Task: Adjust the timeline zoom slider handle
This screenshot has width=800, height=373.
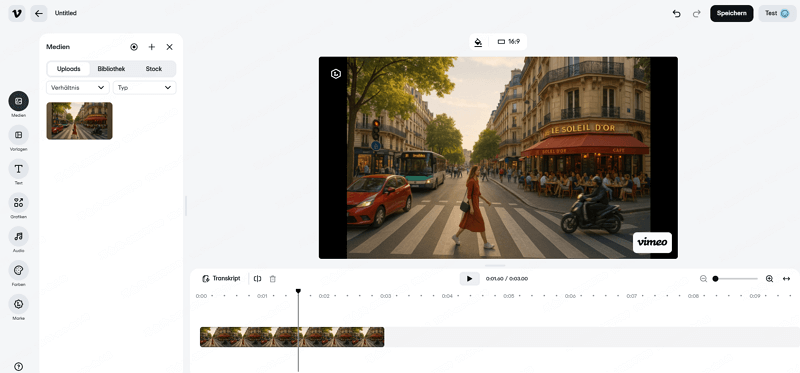Action: point(715,279)
